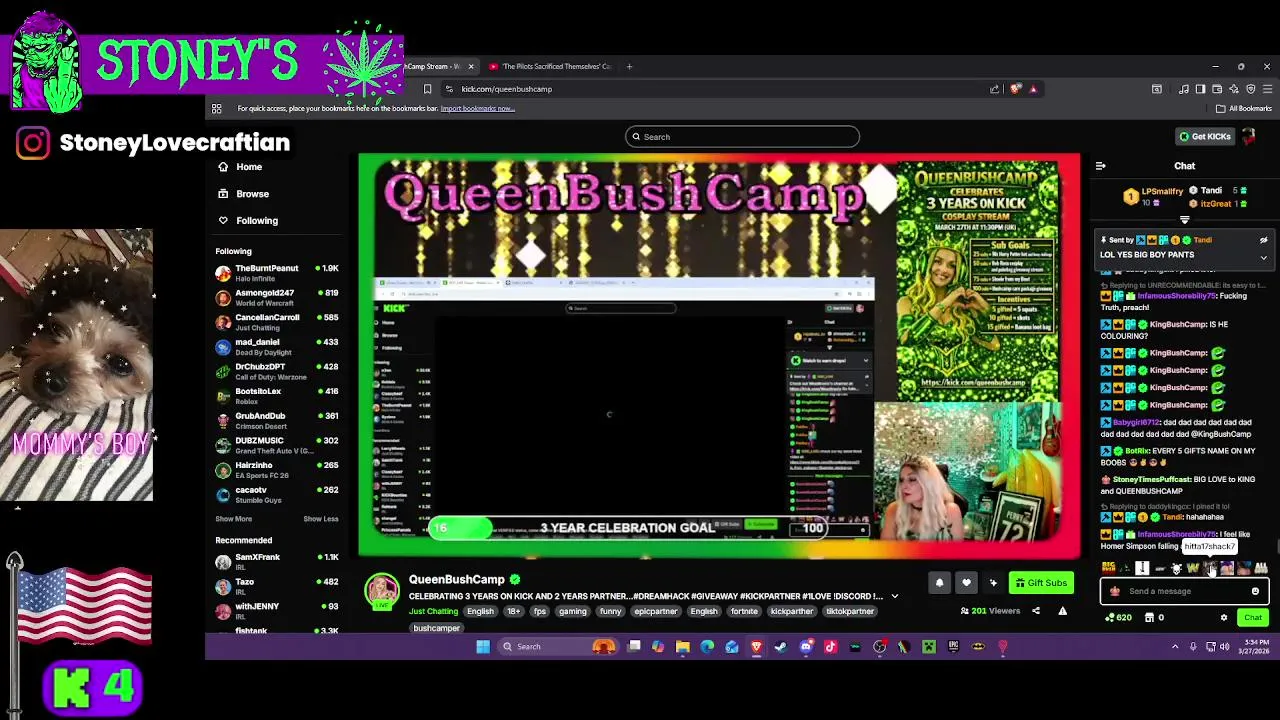This screenshot has width=1280, height=720.
Task: Open Hairzinho channel in Following list
Action: (x=278, y=469)
